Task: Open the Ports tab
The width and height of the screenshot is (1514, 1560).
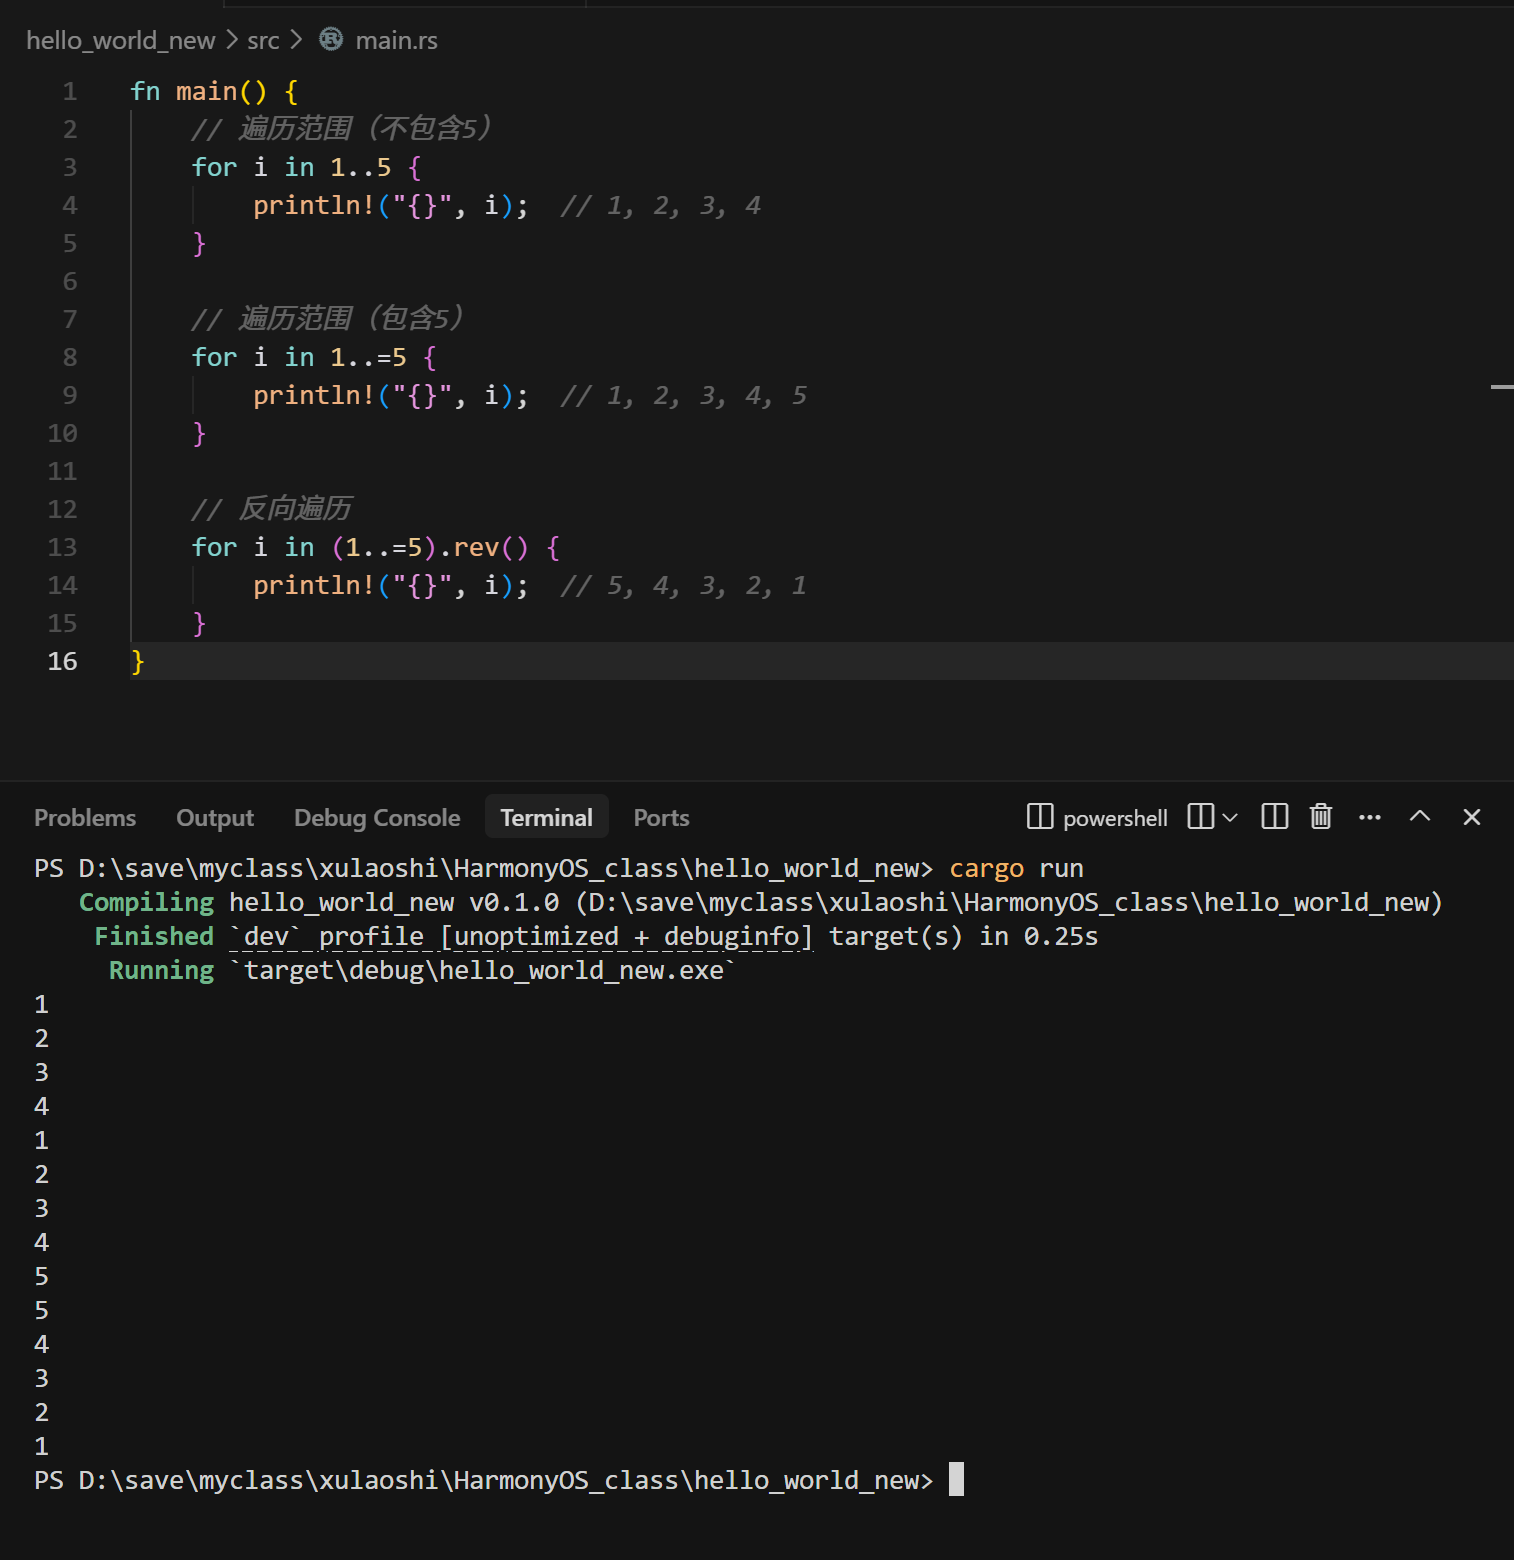Action: coord(662,818)
